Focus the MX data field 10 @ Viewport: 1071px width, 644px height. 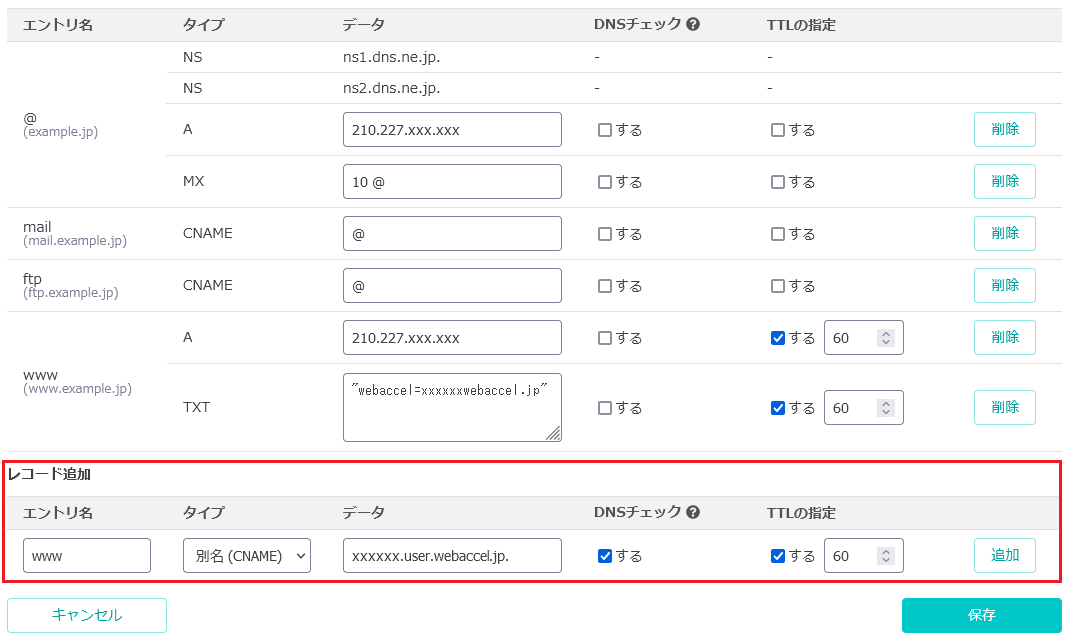[x=452, y=182]
